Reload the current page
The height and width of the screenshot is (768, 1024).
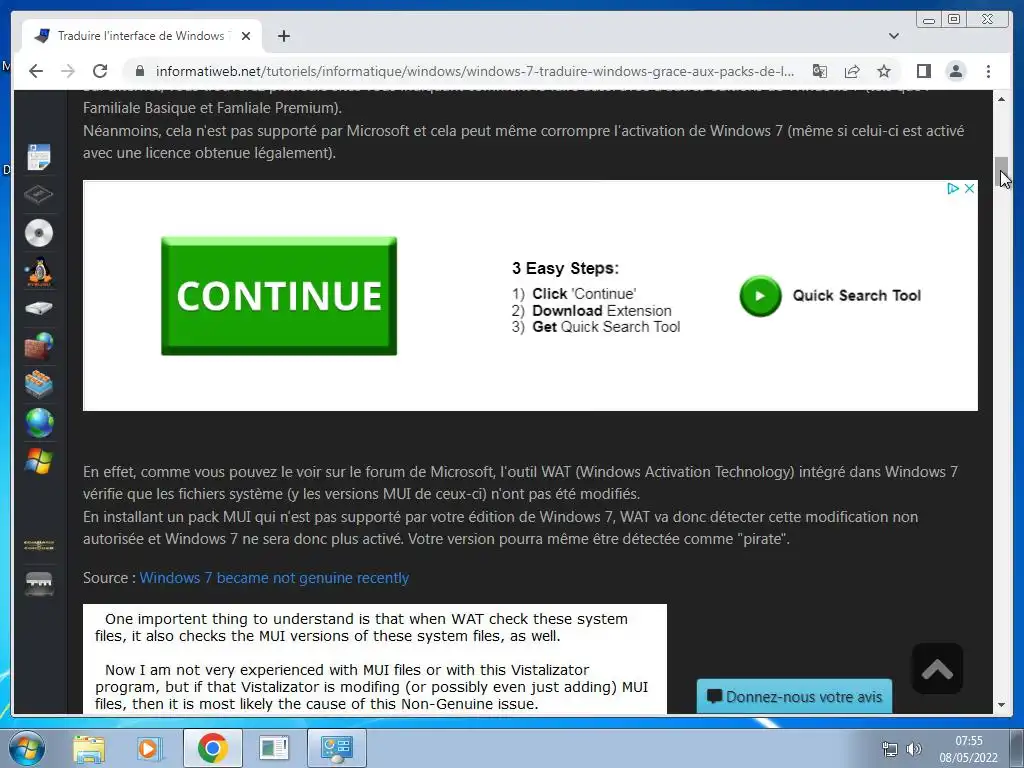100,71
